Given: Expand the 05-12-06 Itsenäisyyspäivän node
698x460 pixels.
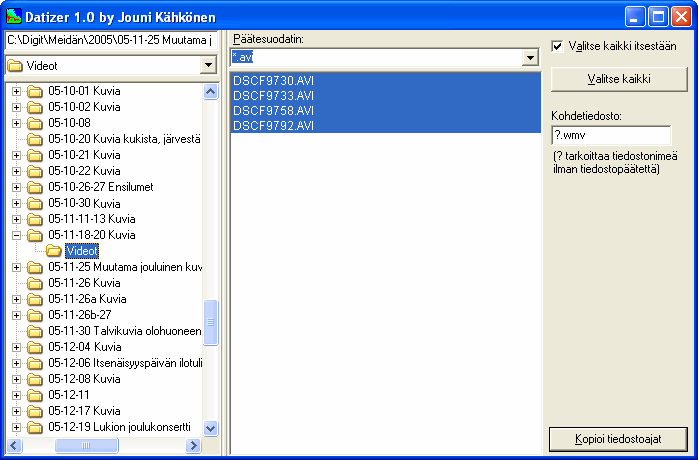Looking at the screenshot, I should point(16,363).
